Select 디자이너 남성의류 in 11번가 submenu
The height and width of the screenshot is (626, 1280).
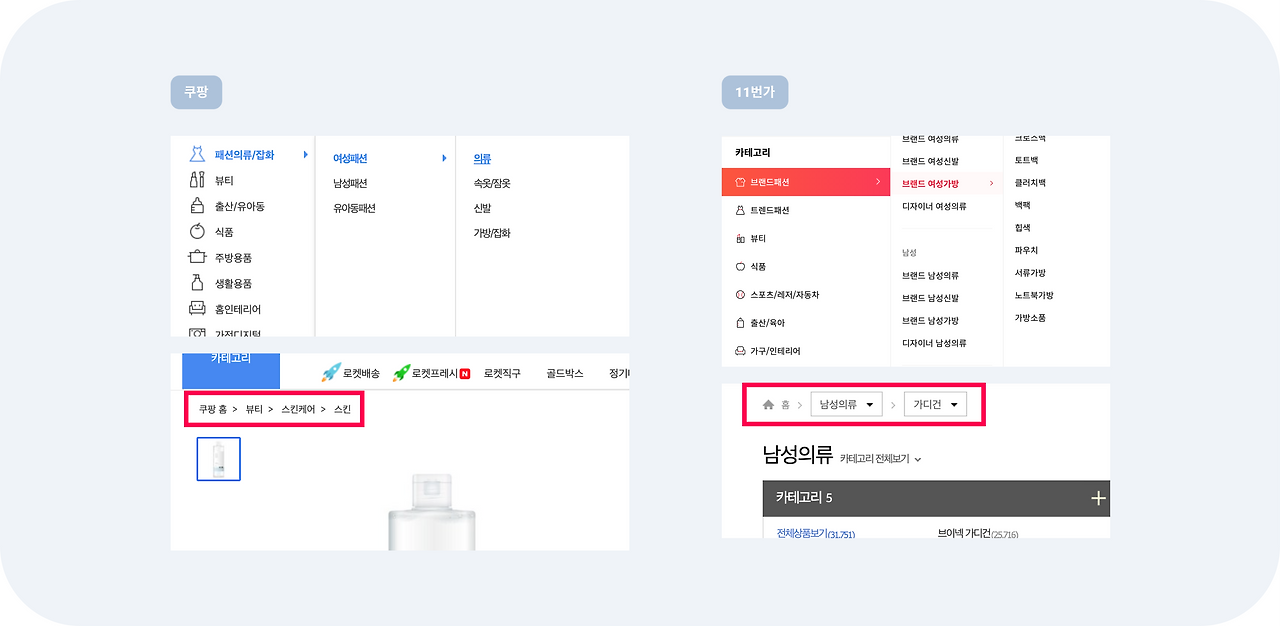point(934,343)
